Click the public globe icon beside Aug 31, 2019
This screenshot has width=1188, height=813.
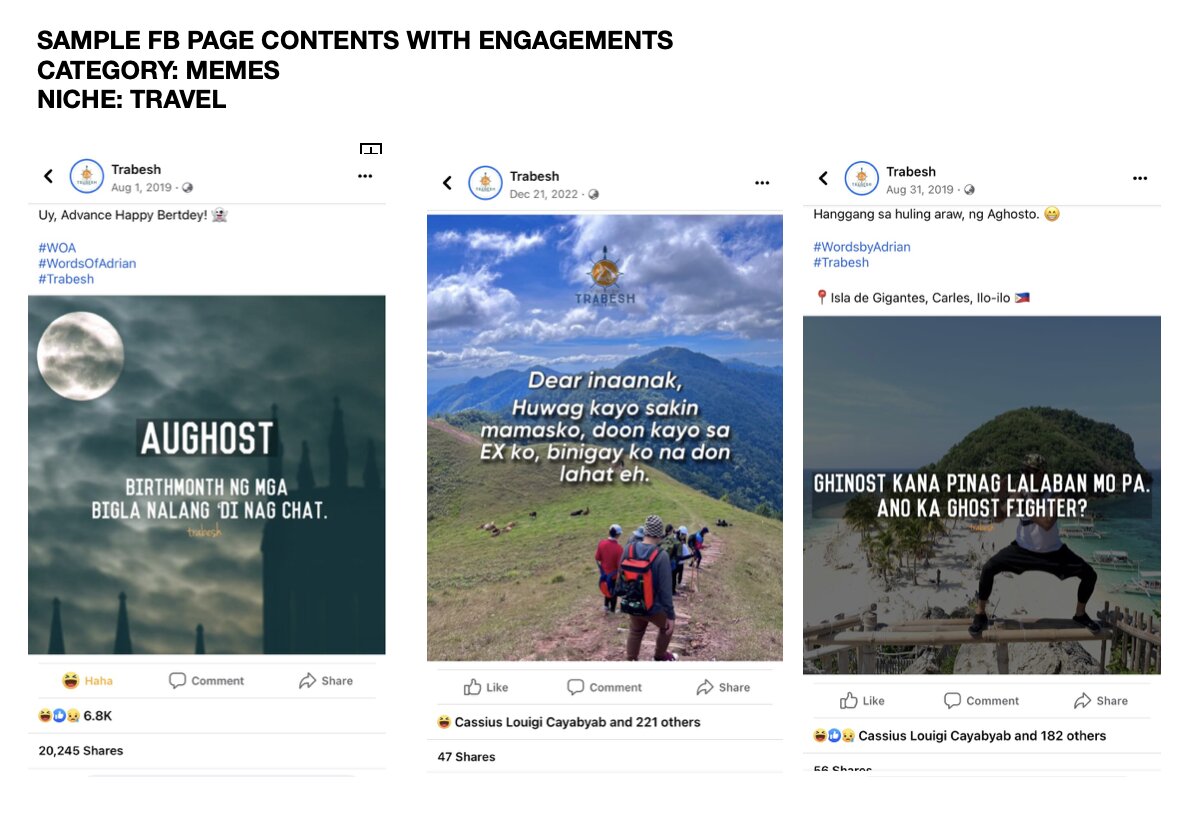coord(969,189)
